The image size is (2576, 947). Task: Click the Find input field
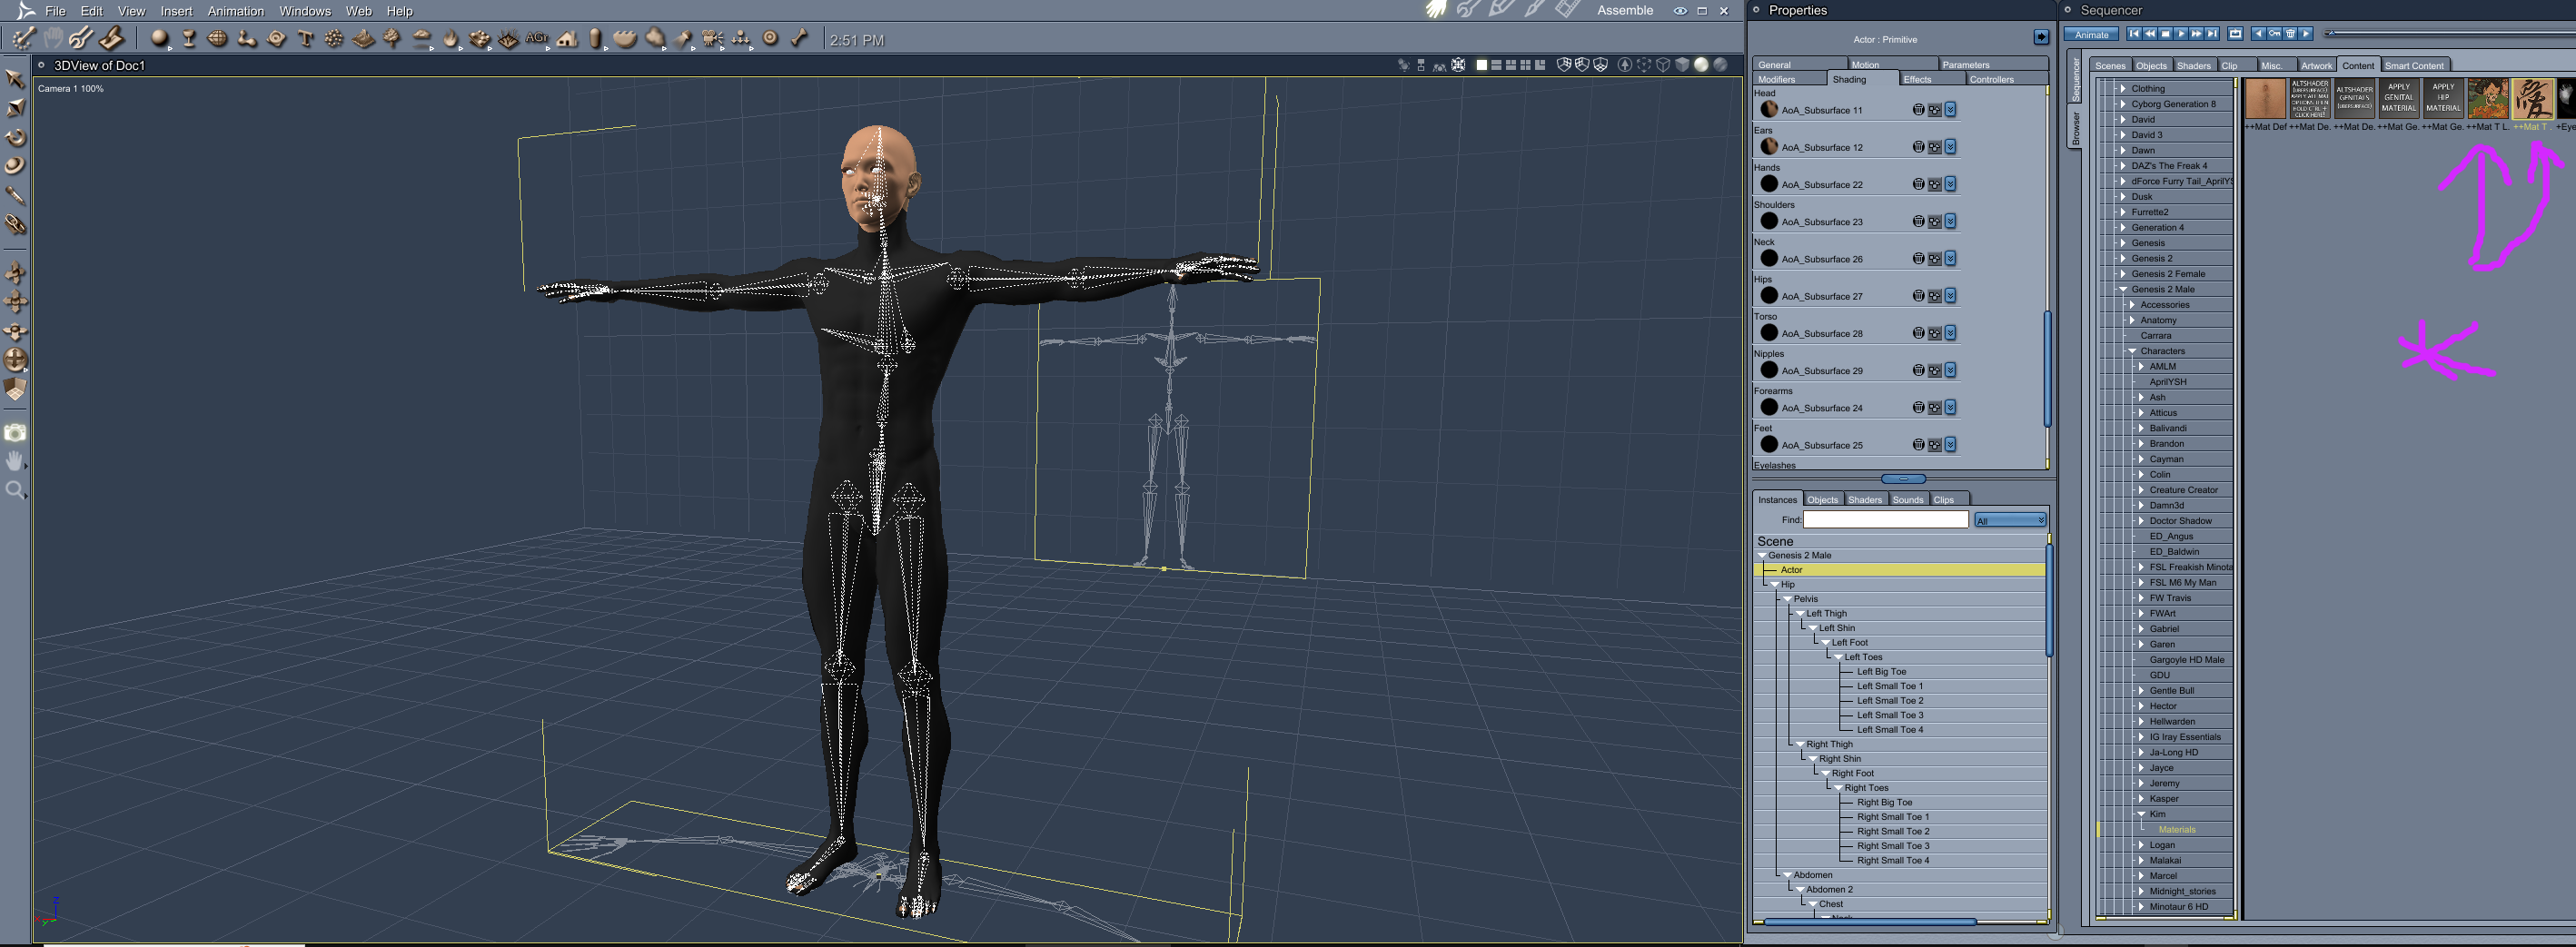(x=1886, y=520)
